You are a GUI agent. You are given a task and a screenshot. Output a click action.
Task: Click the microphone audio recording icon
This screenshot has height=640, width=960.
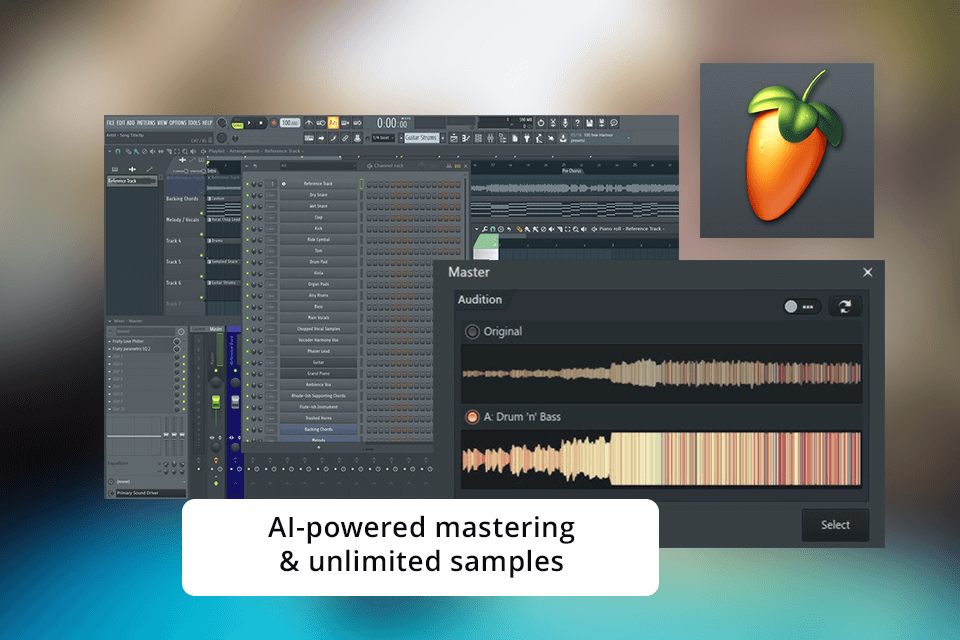565,122
